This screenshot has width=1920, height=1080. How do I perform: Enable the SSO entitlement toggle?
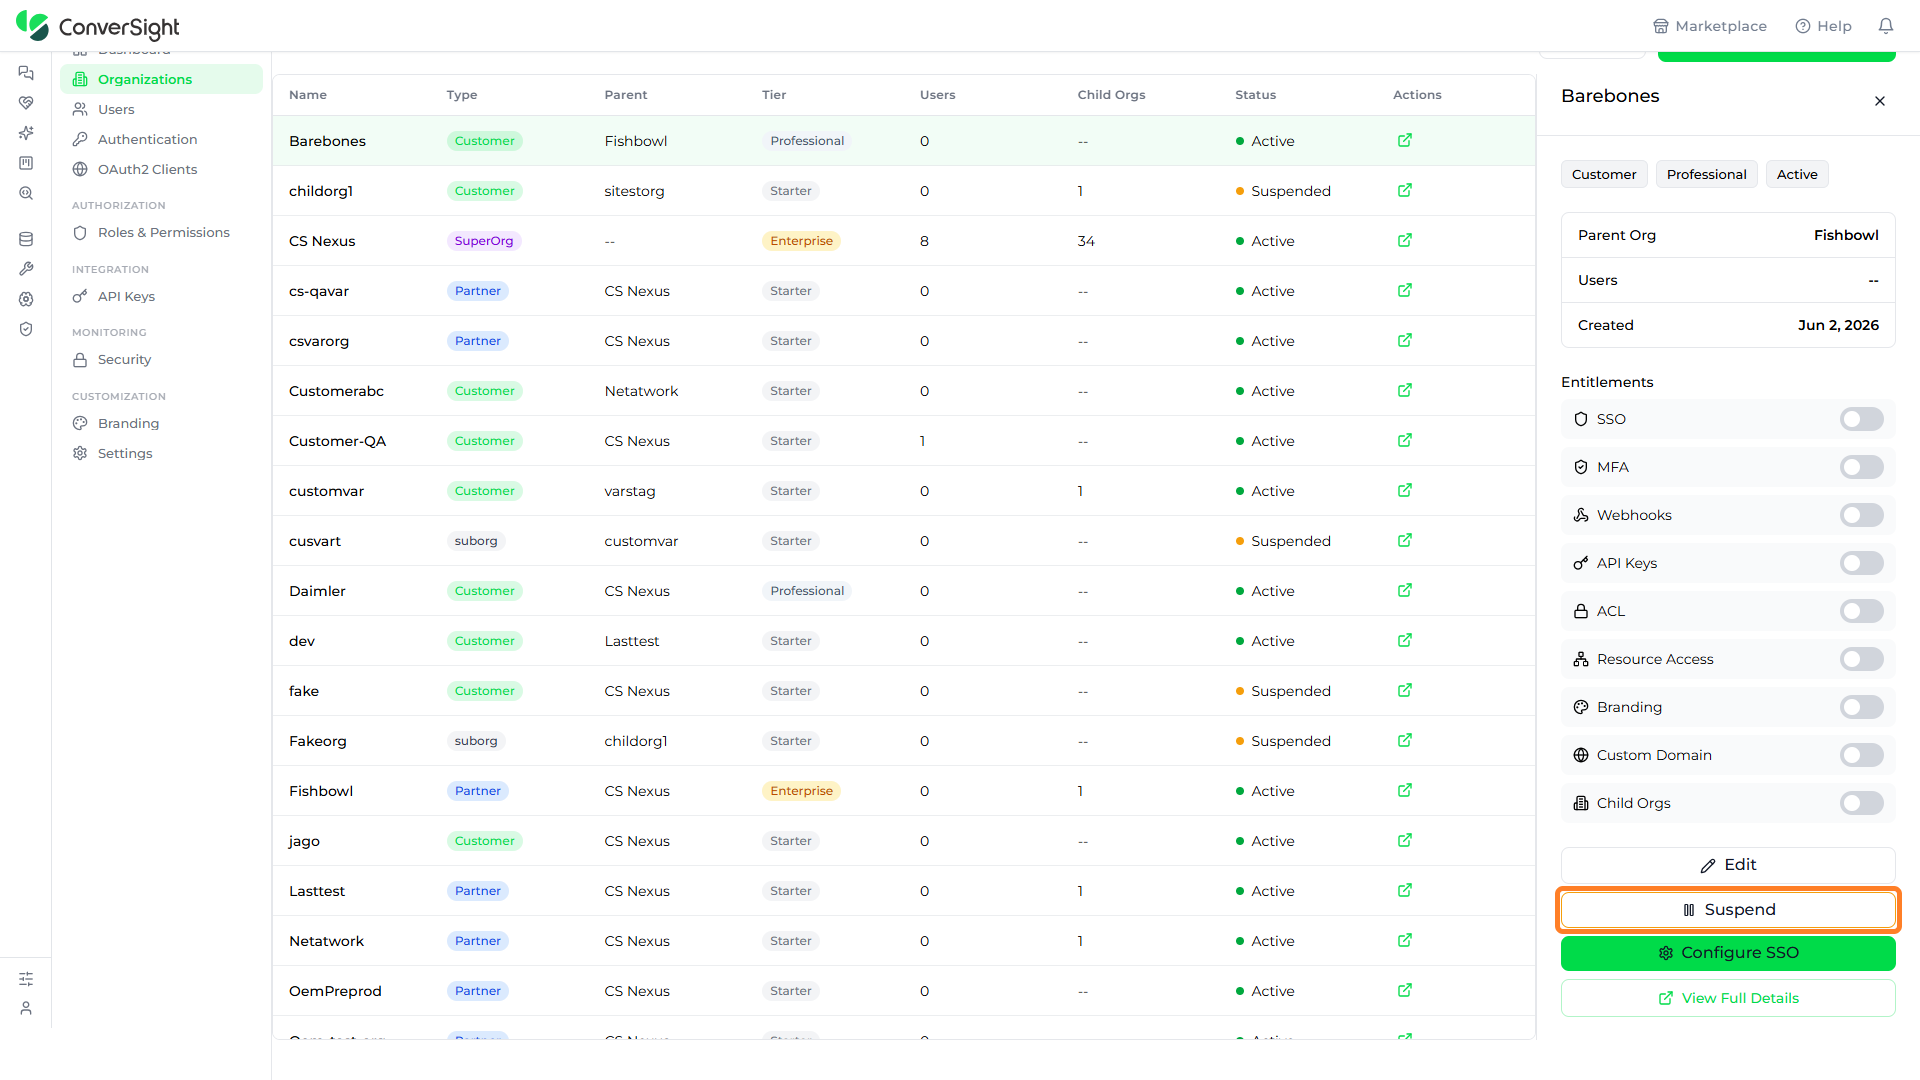(x=1861, y=419)
